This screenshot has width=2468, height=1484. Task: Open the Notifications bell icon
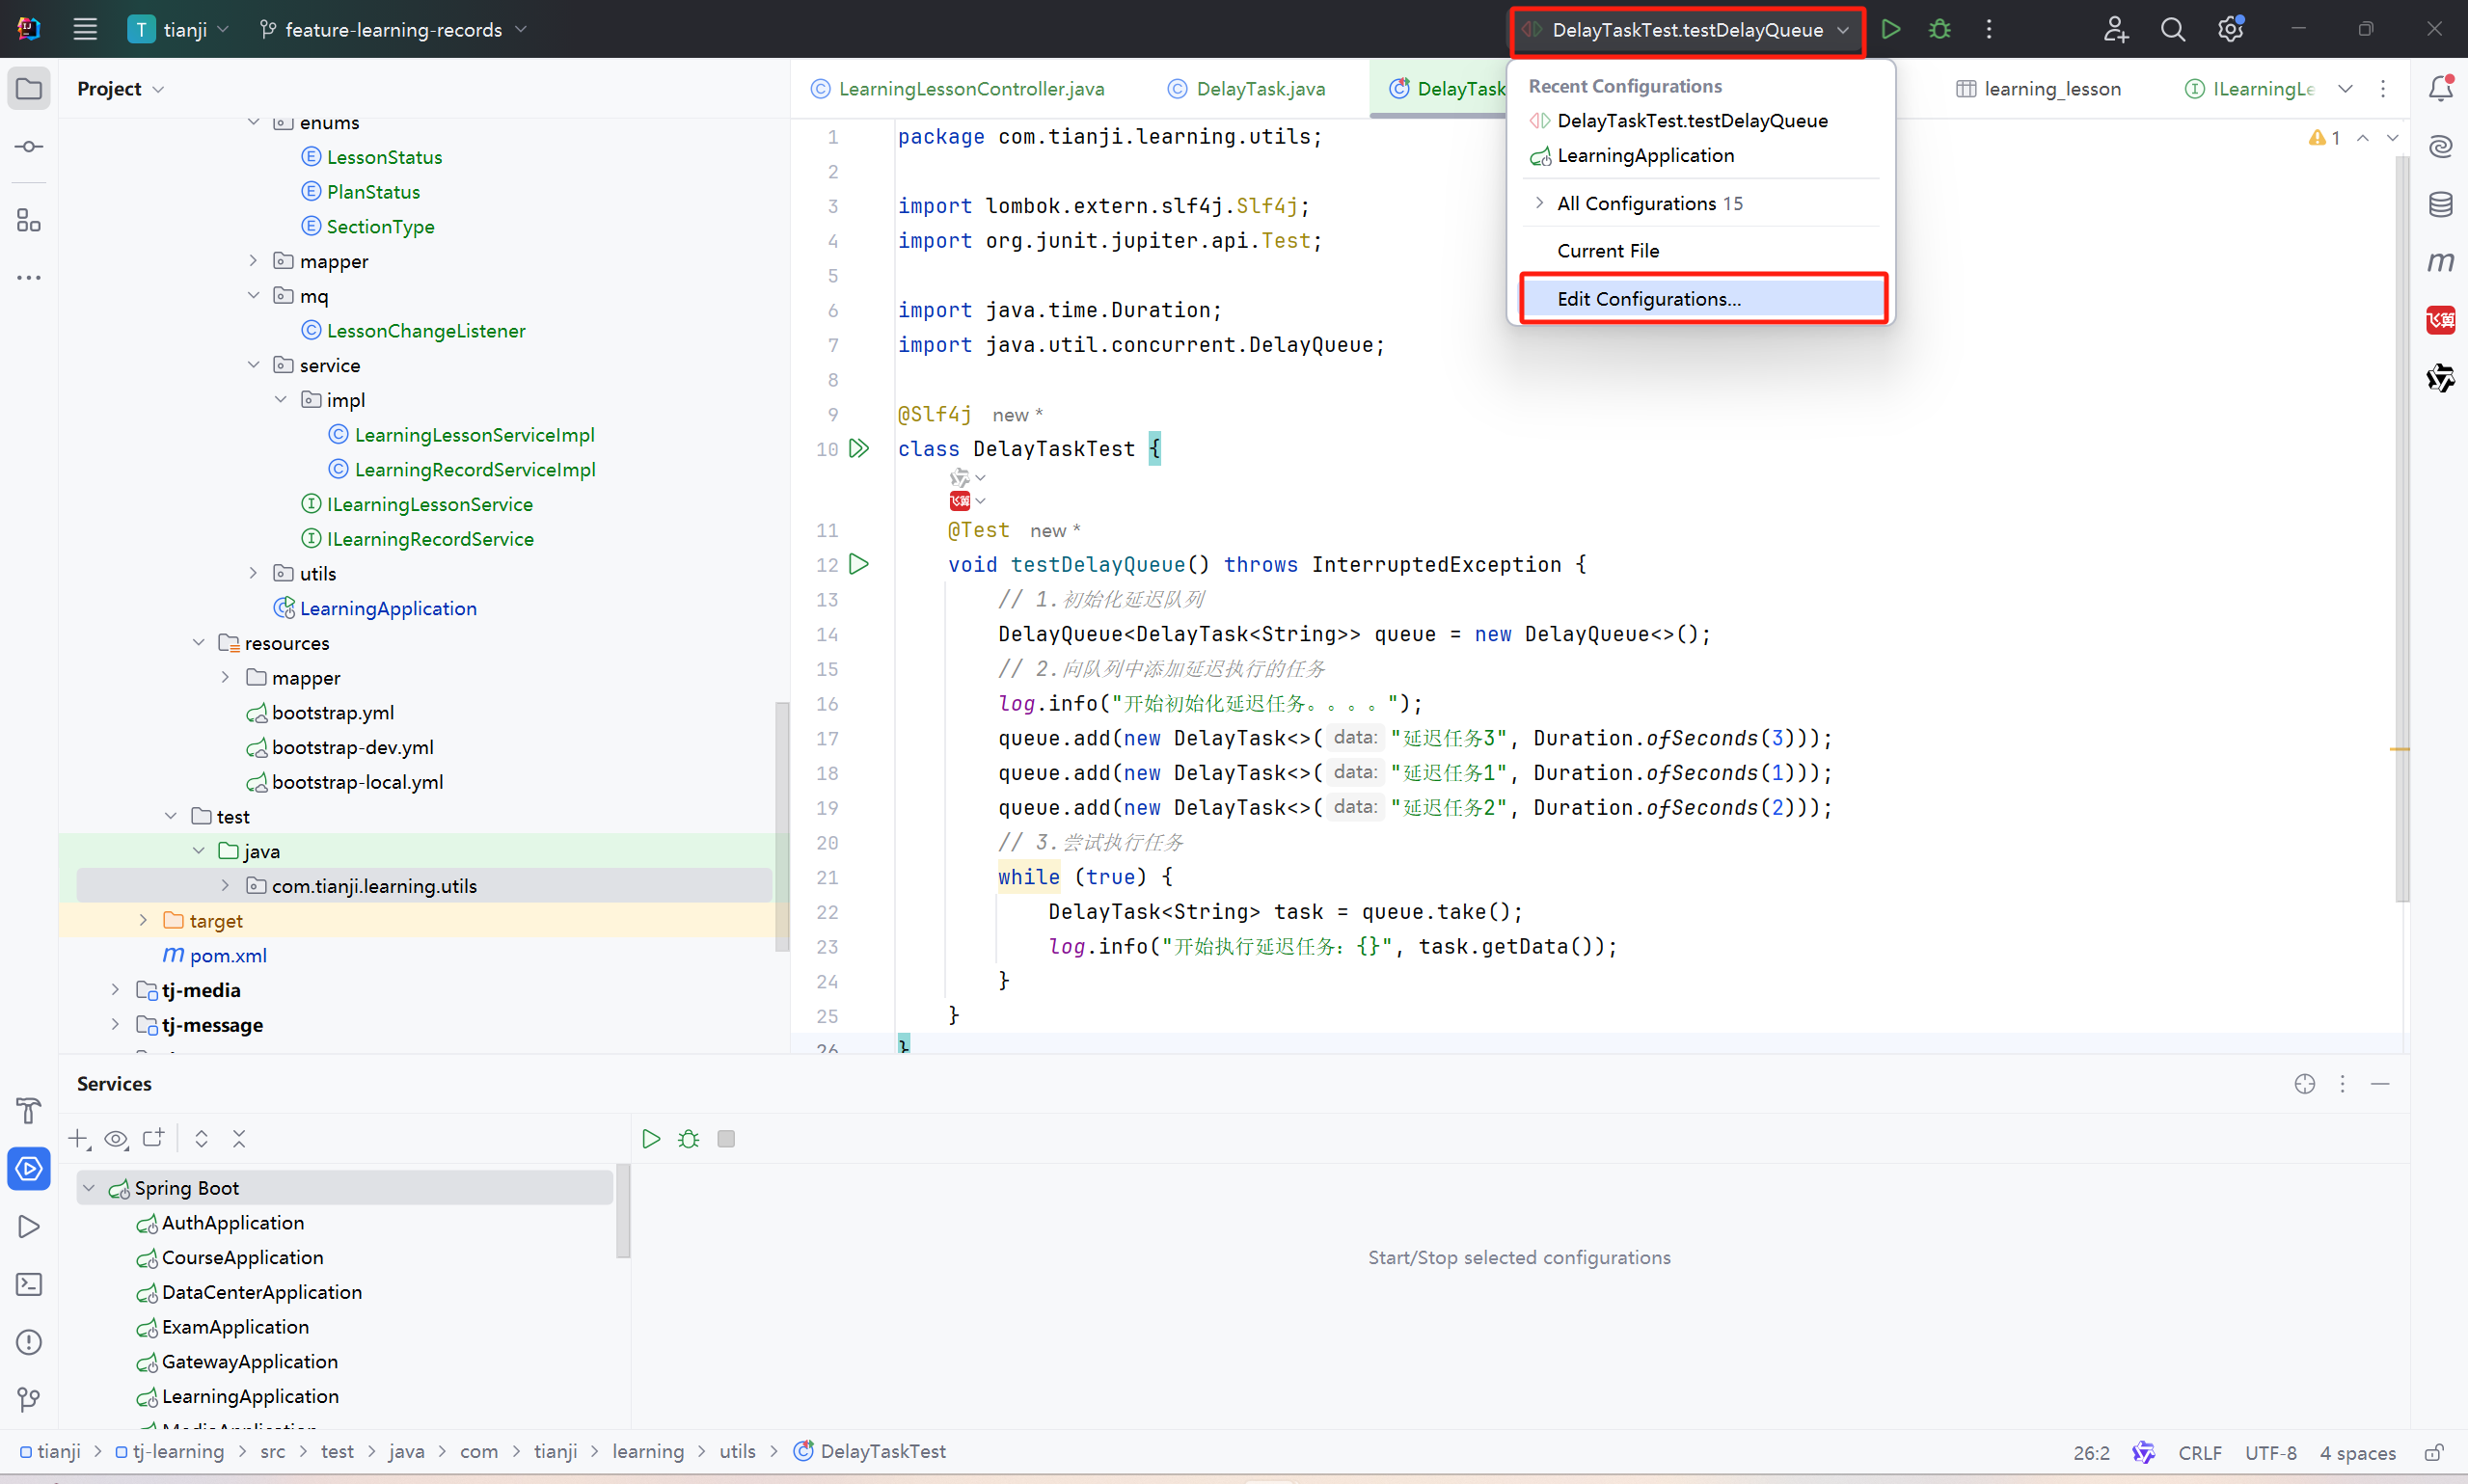pyautogui.click(x=2440, y=88)
